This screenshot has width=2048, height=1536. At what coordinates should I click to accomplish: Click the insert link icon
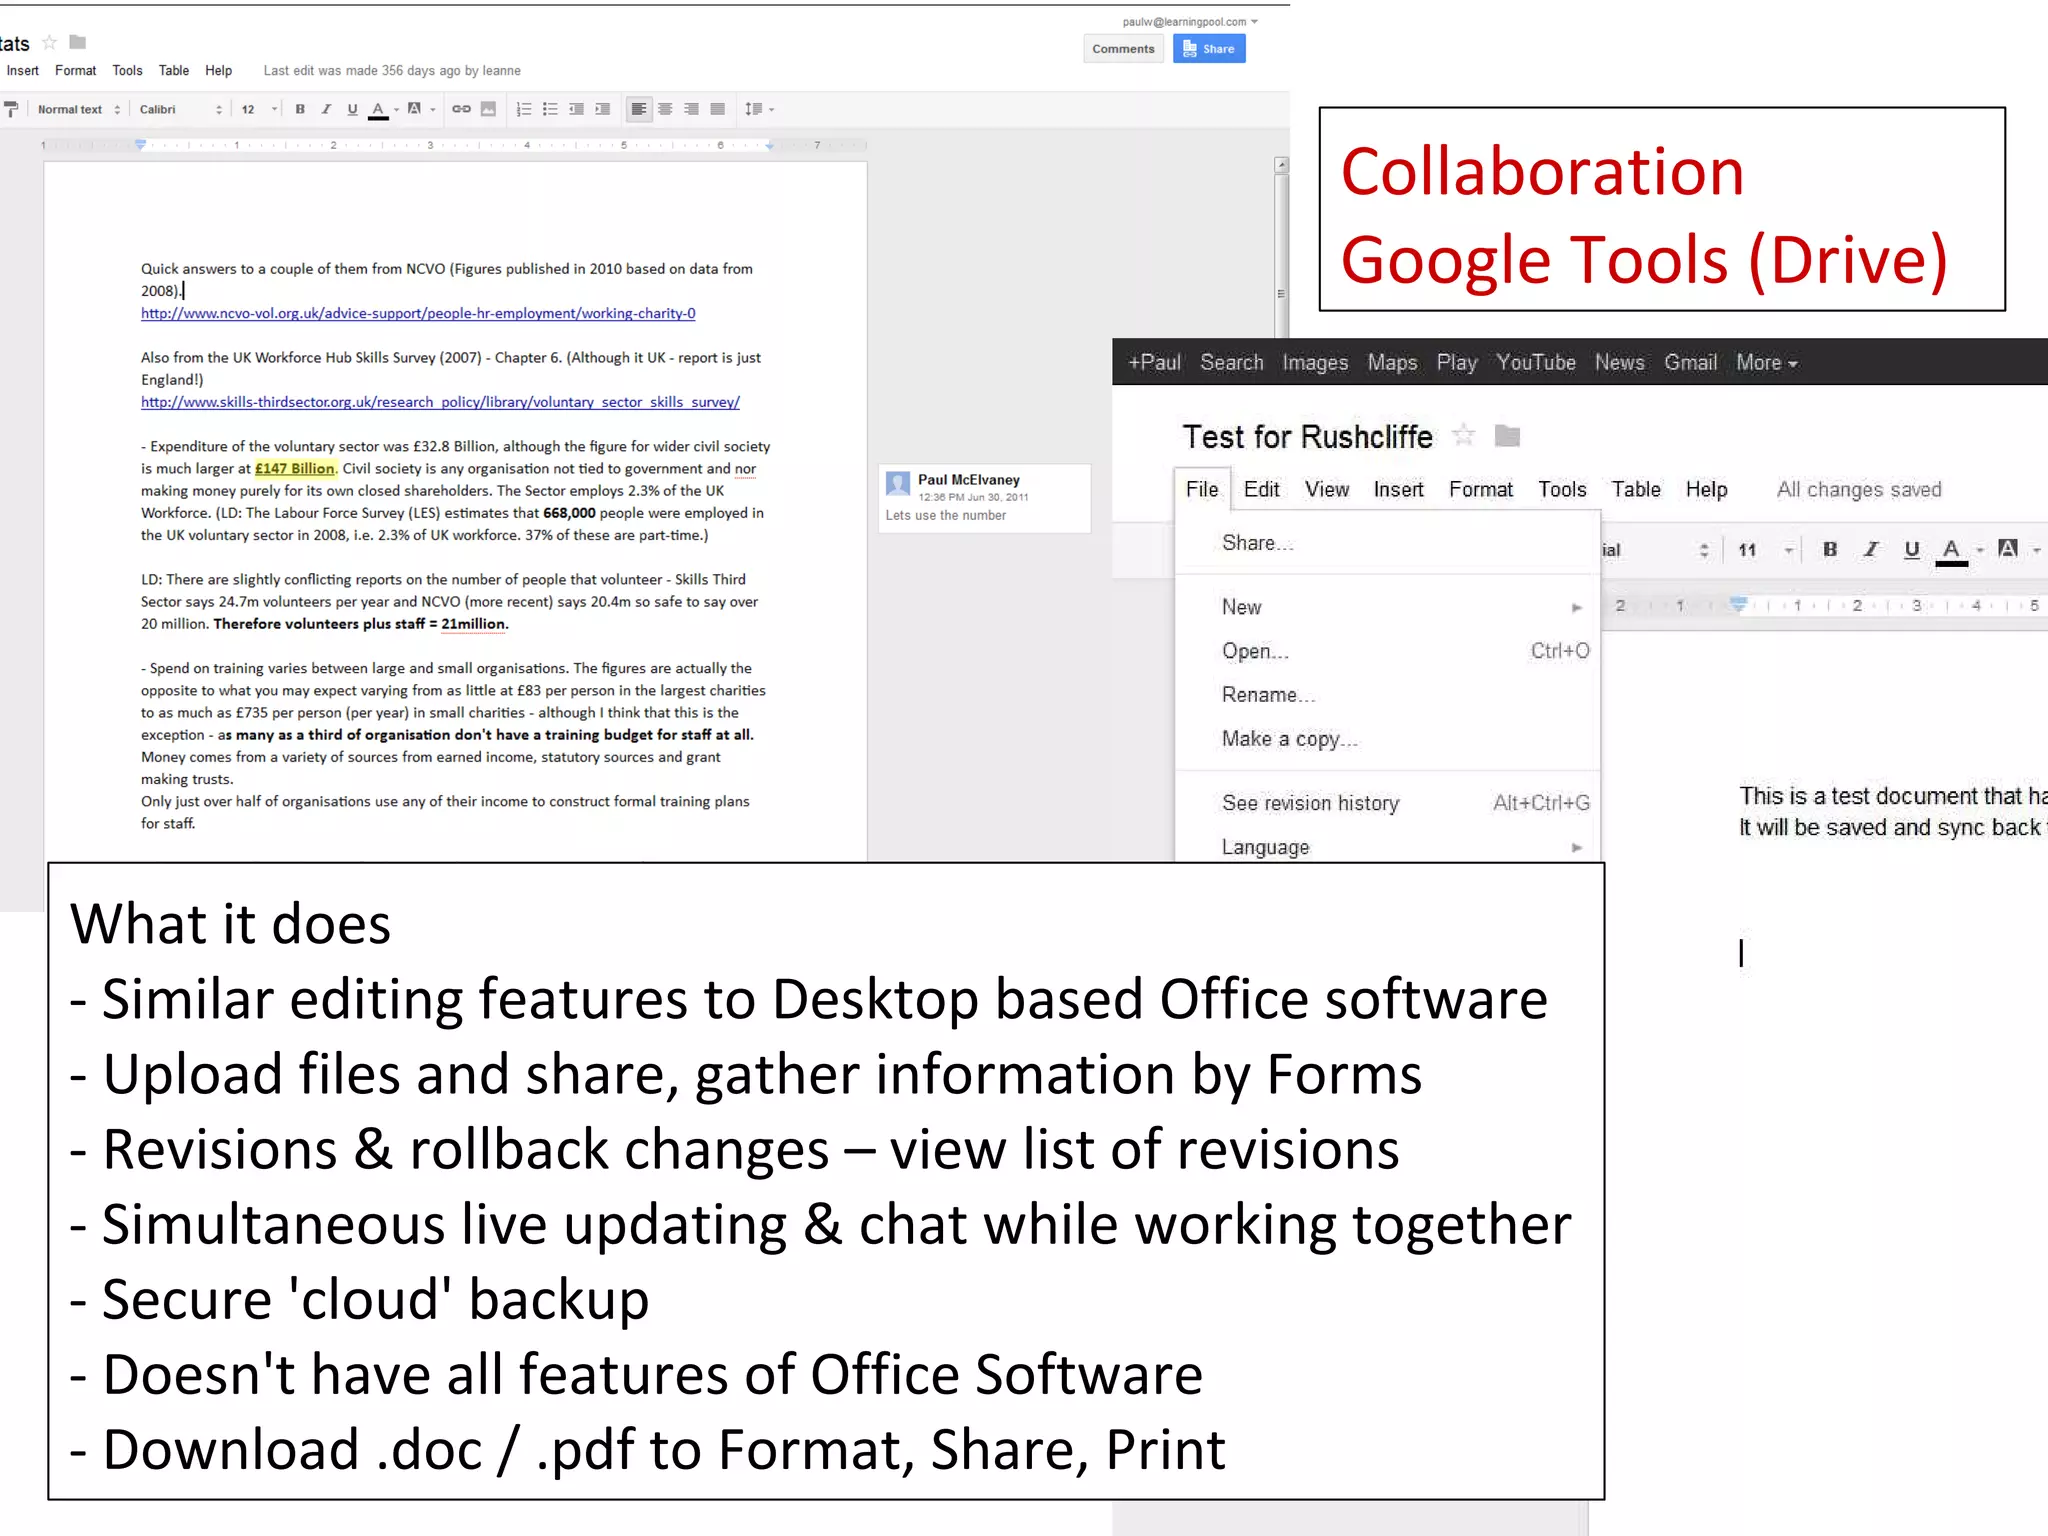(x=461, y=109)
